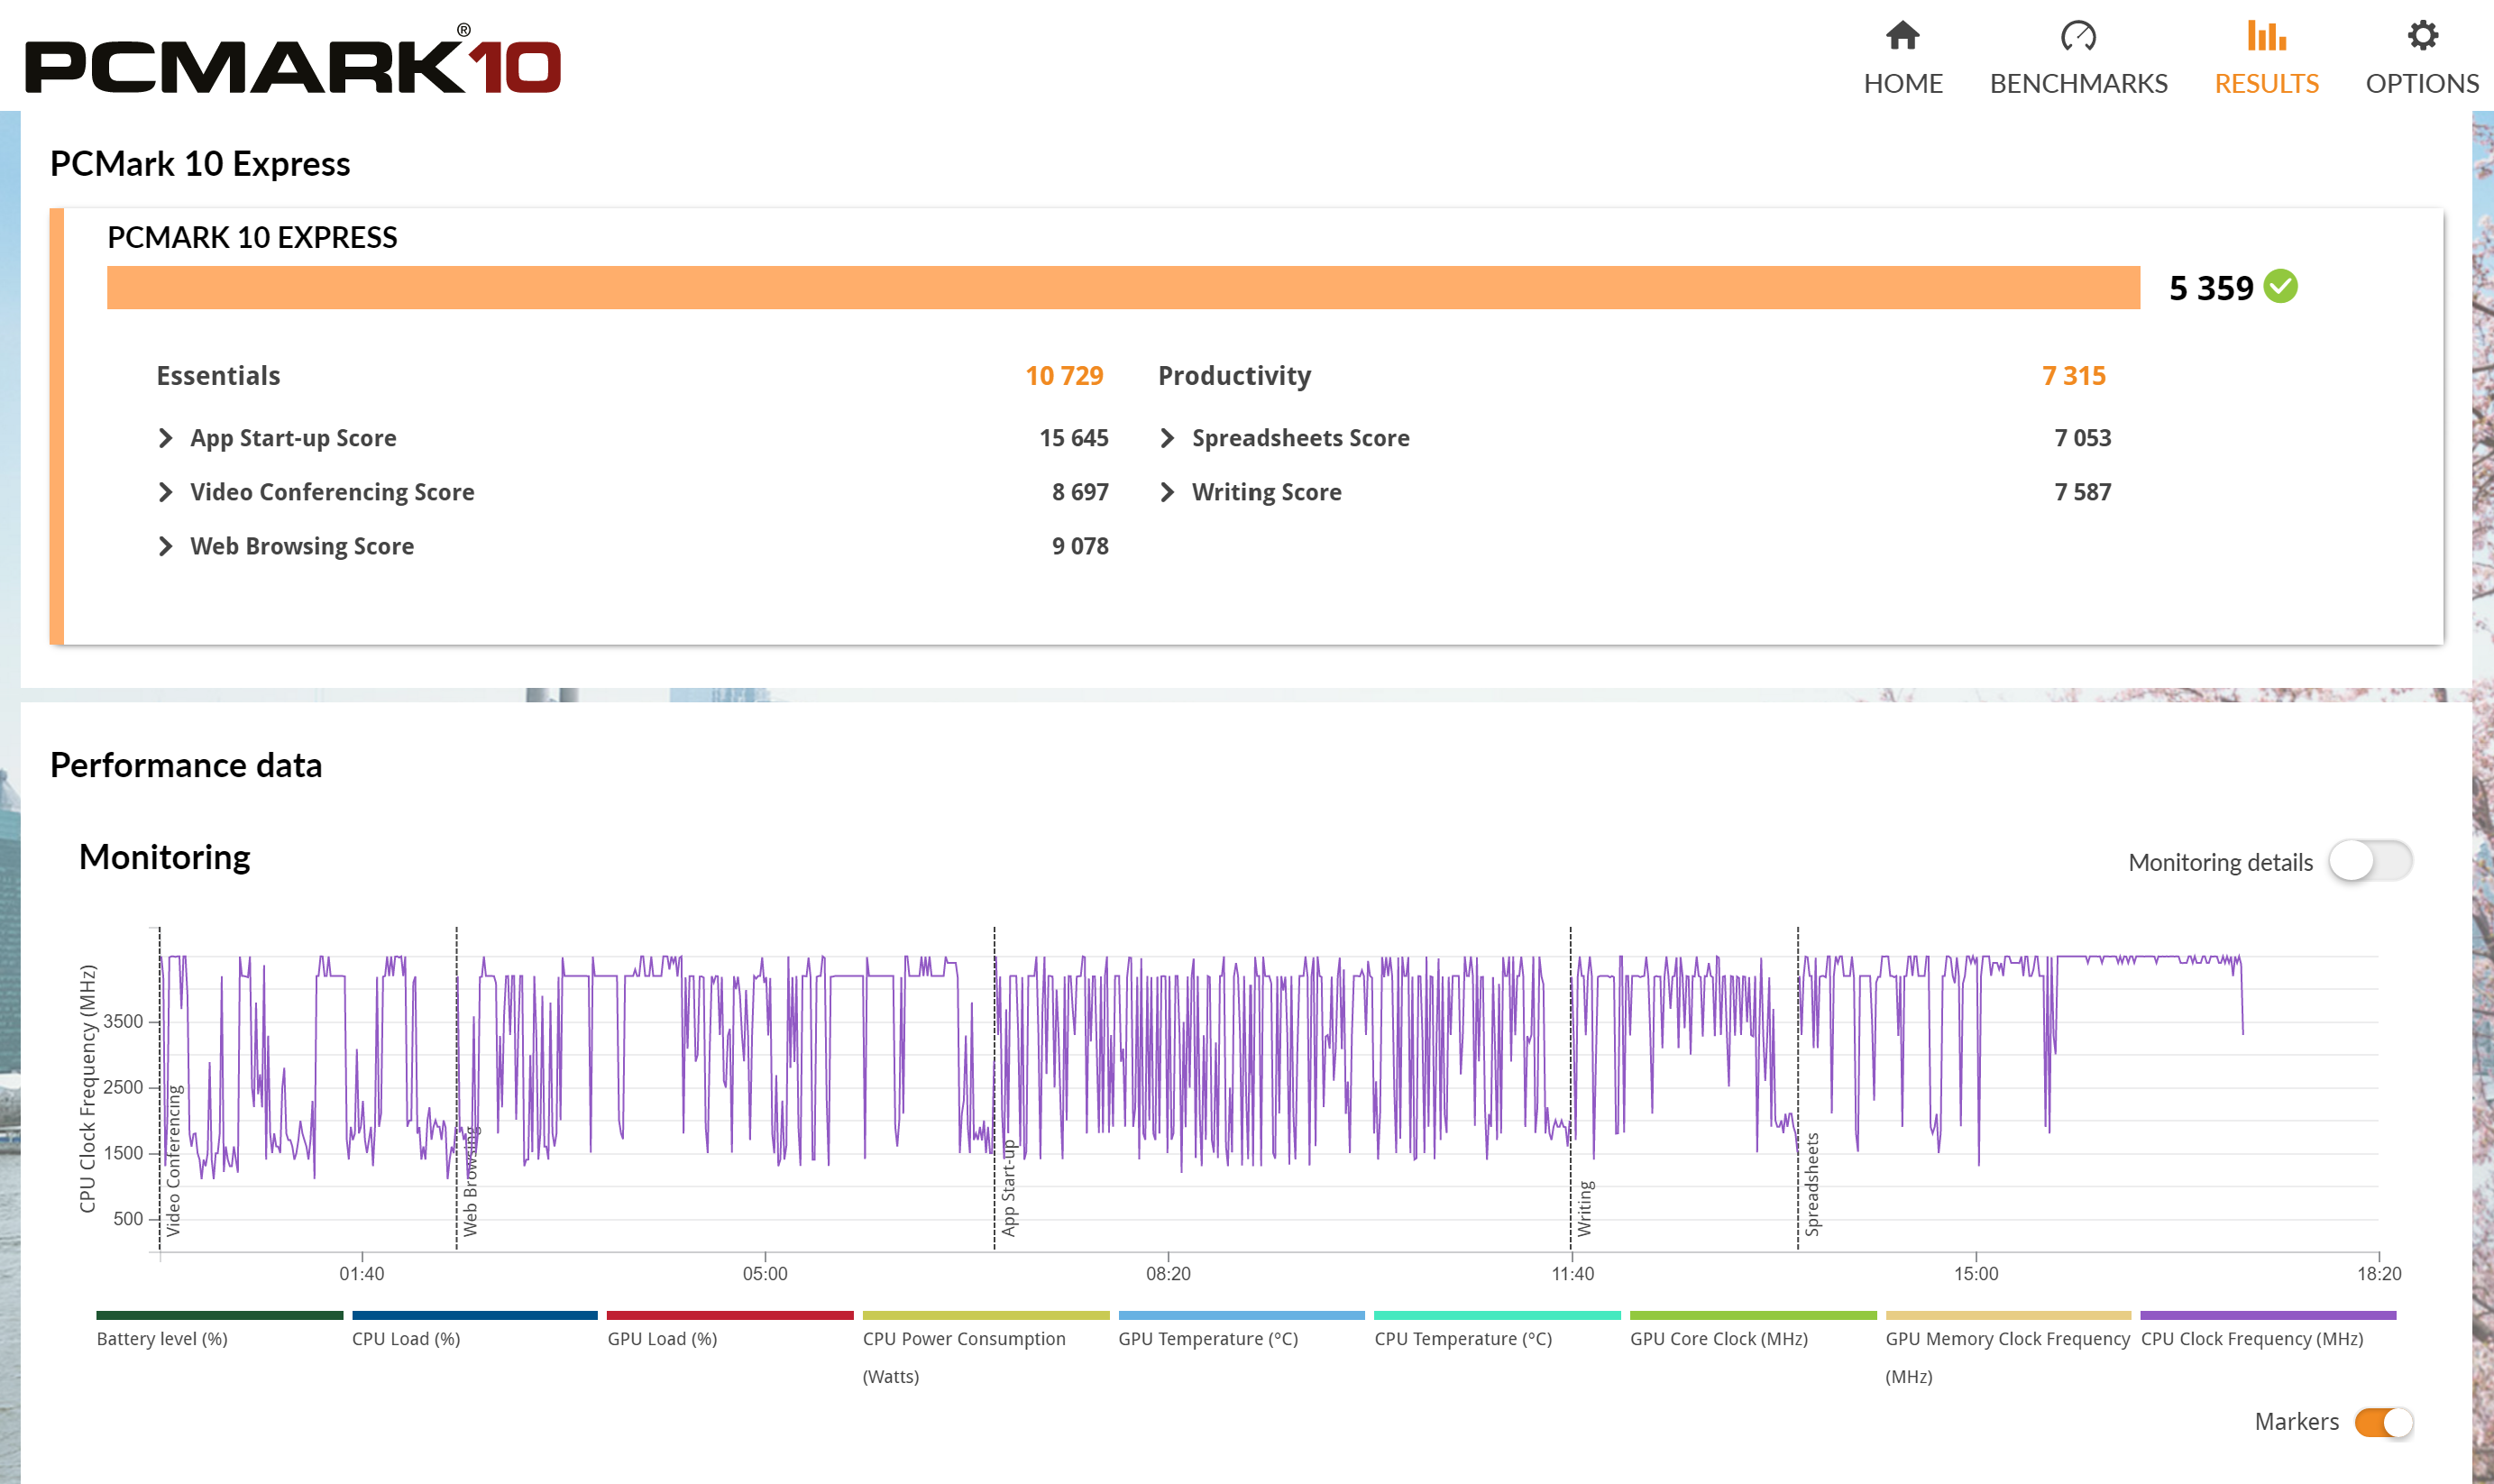Click the Home house icon
The image size is (2494, 1484).
(1902, 36)
